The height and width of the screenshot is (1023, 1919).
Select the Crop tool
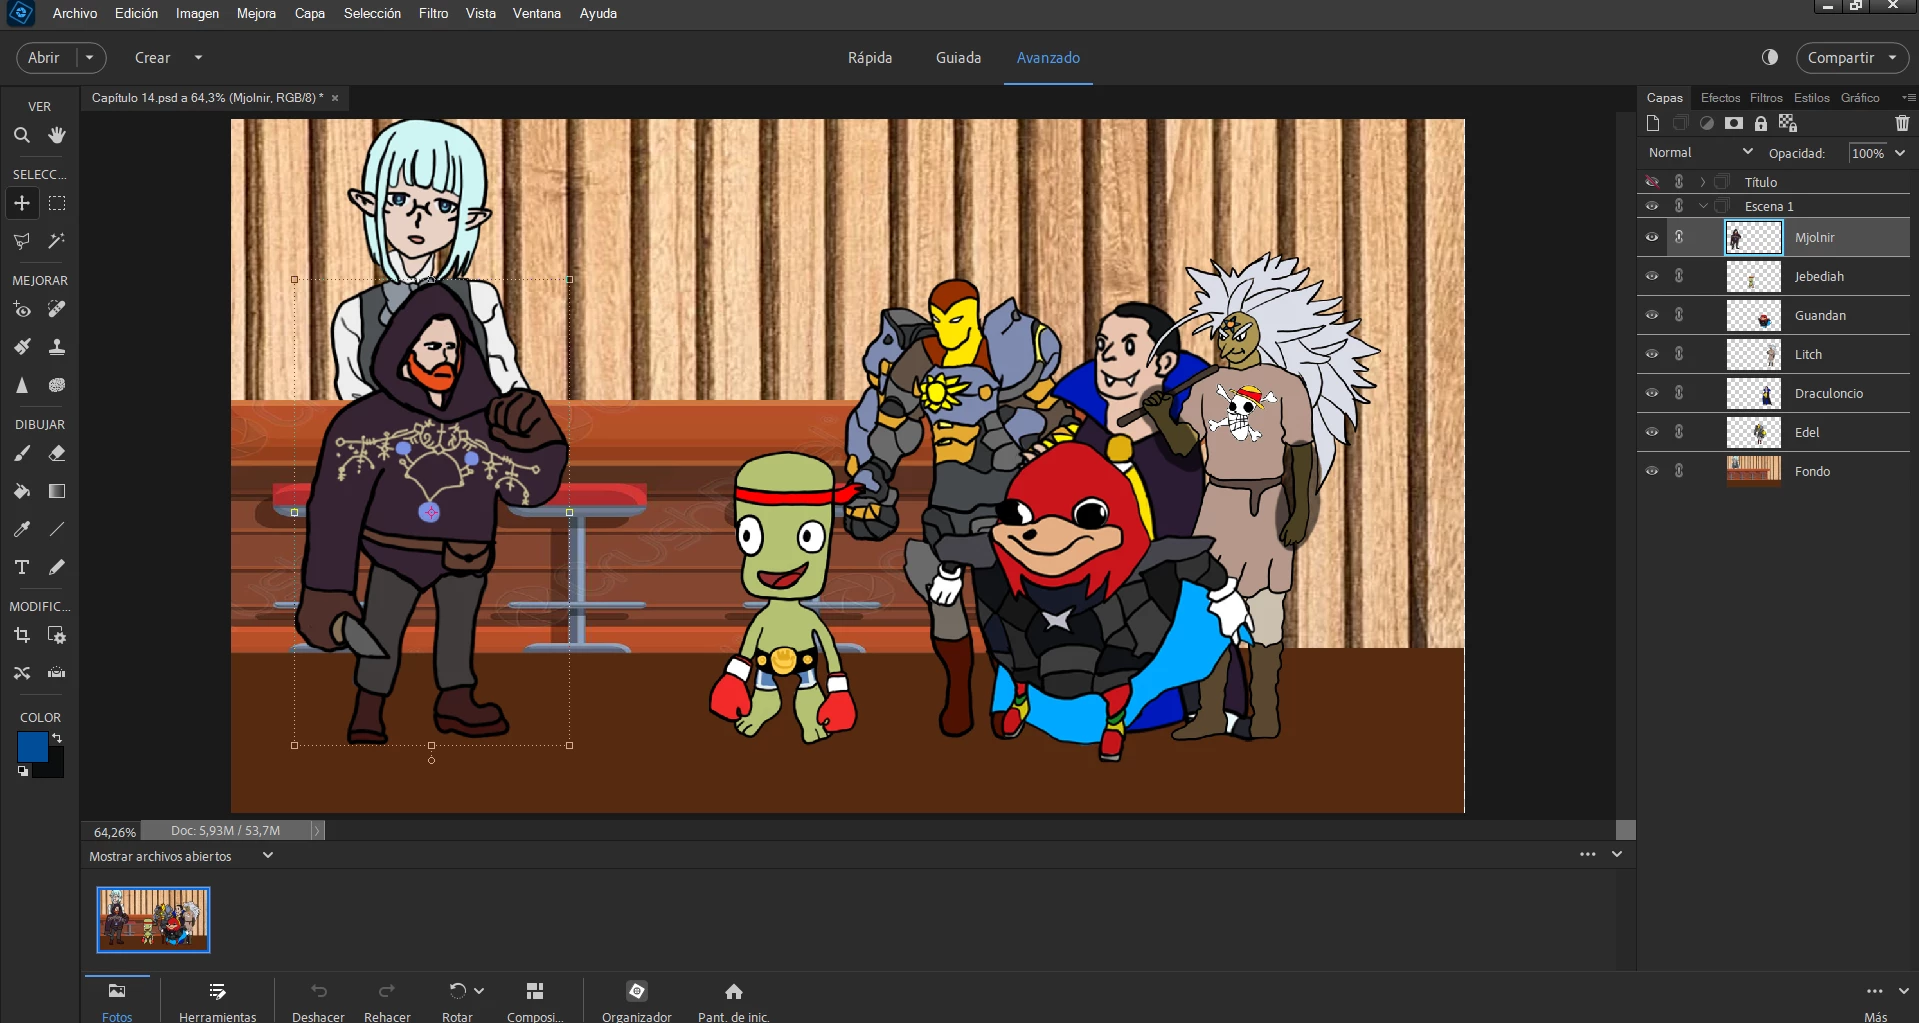[x=21, y=635]
